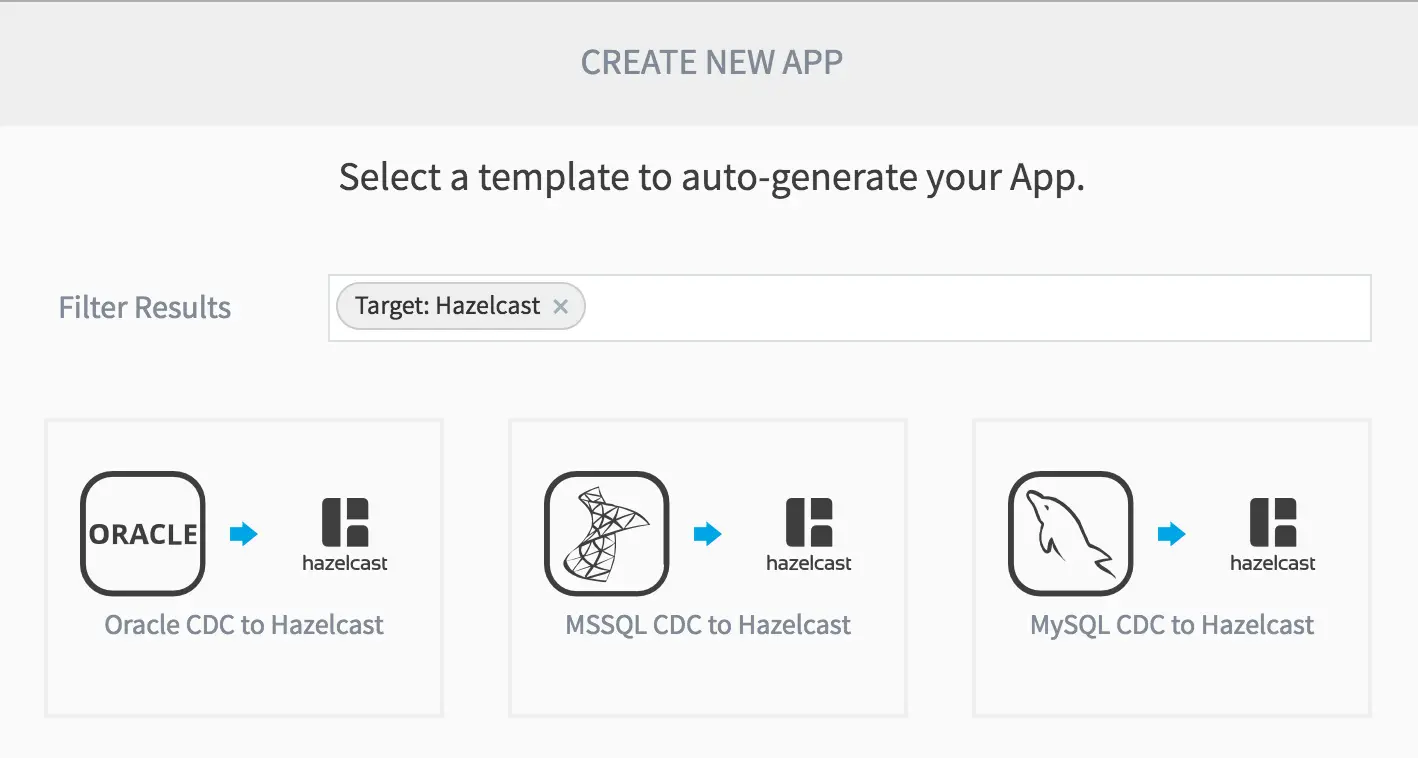The height and width of the screenshot is (758, 1418).
Task: Remove the Target: Hazelcast filter tag
Action: pos(561,307)
